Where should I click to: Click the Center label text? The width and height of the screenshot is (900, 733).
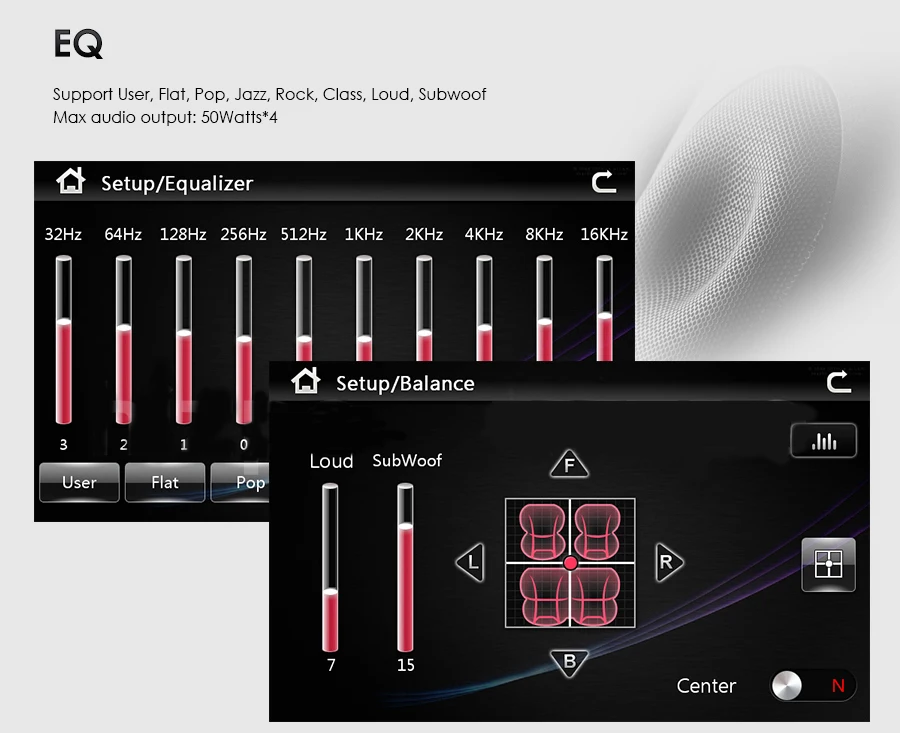pos(706,686)
